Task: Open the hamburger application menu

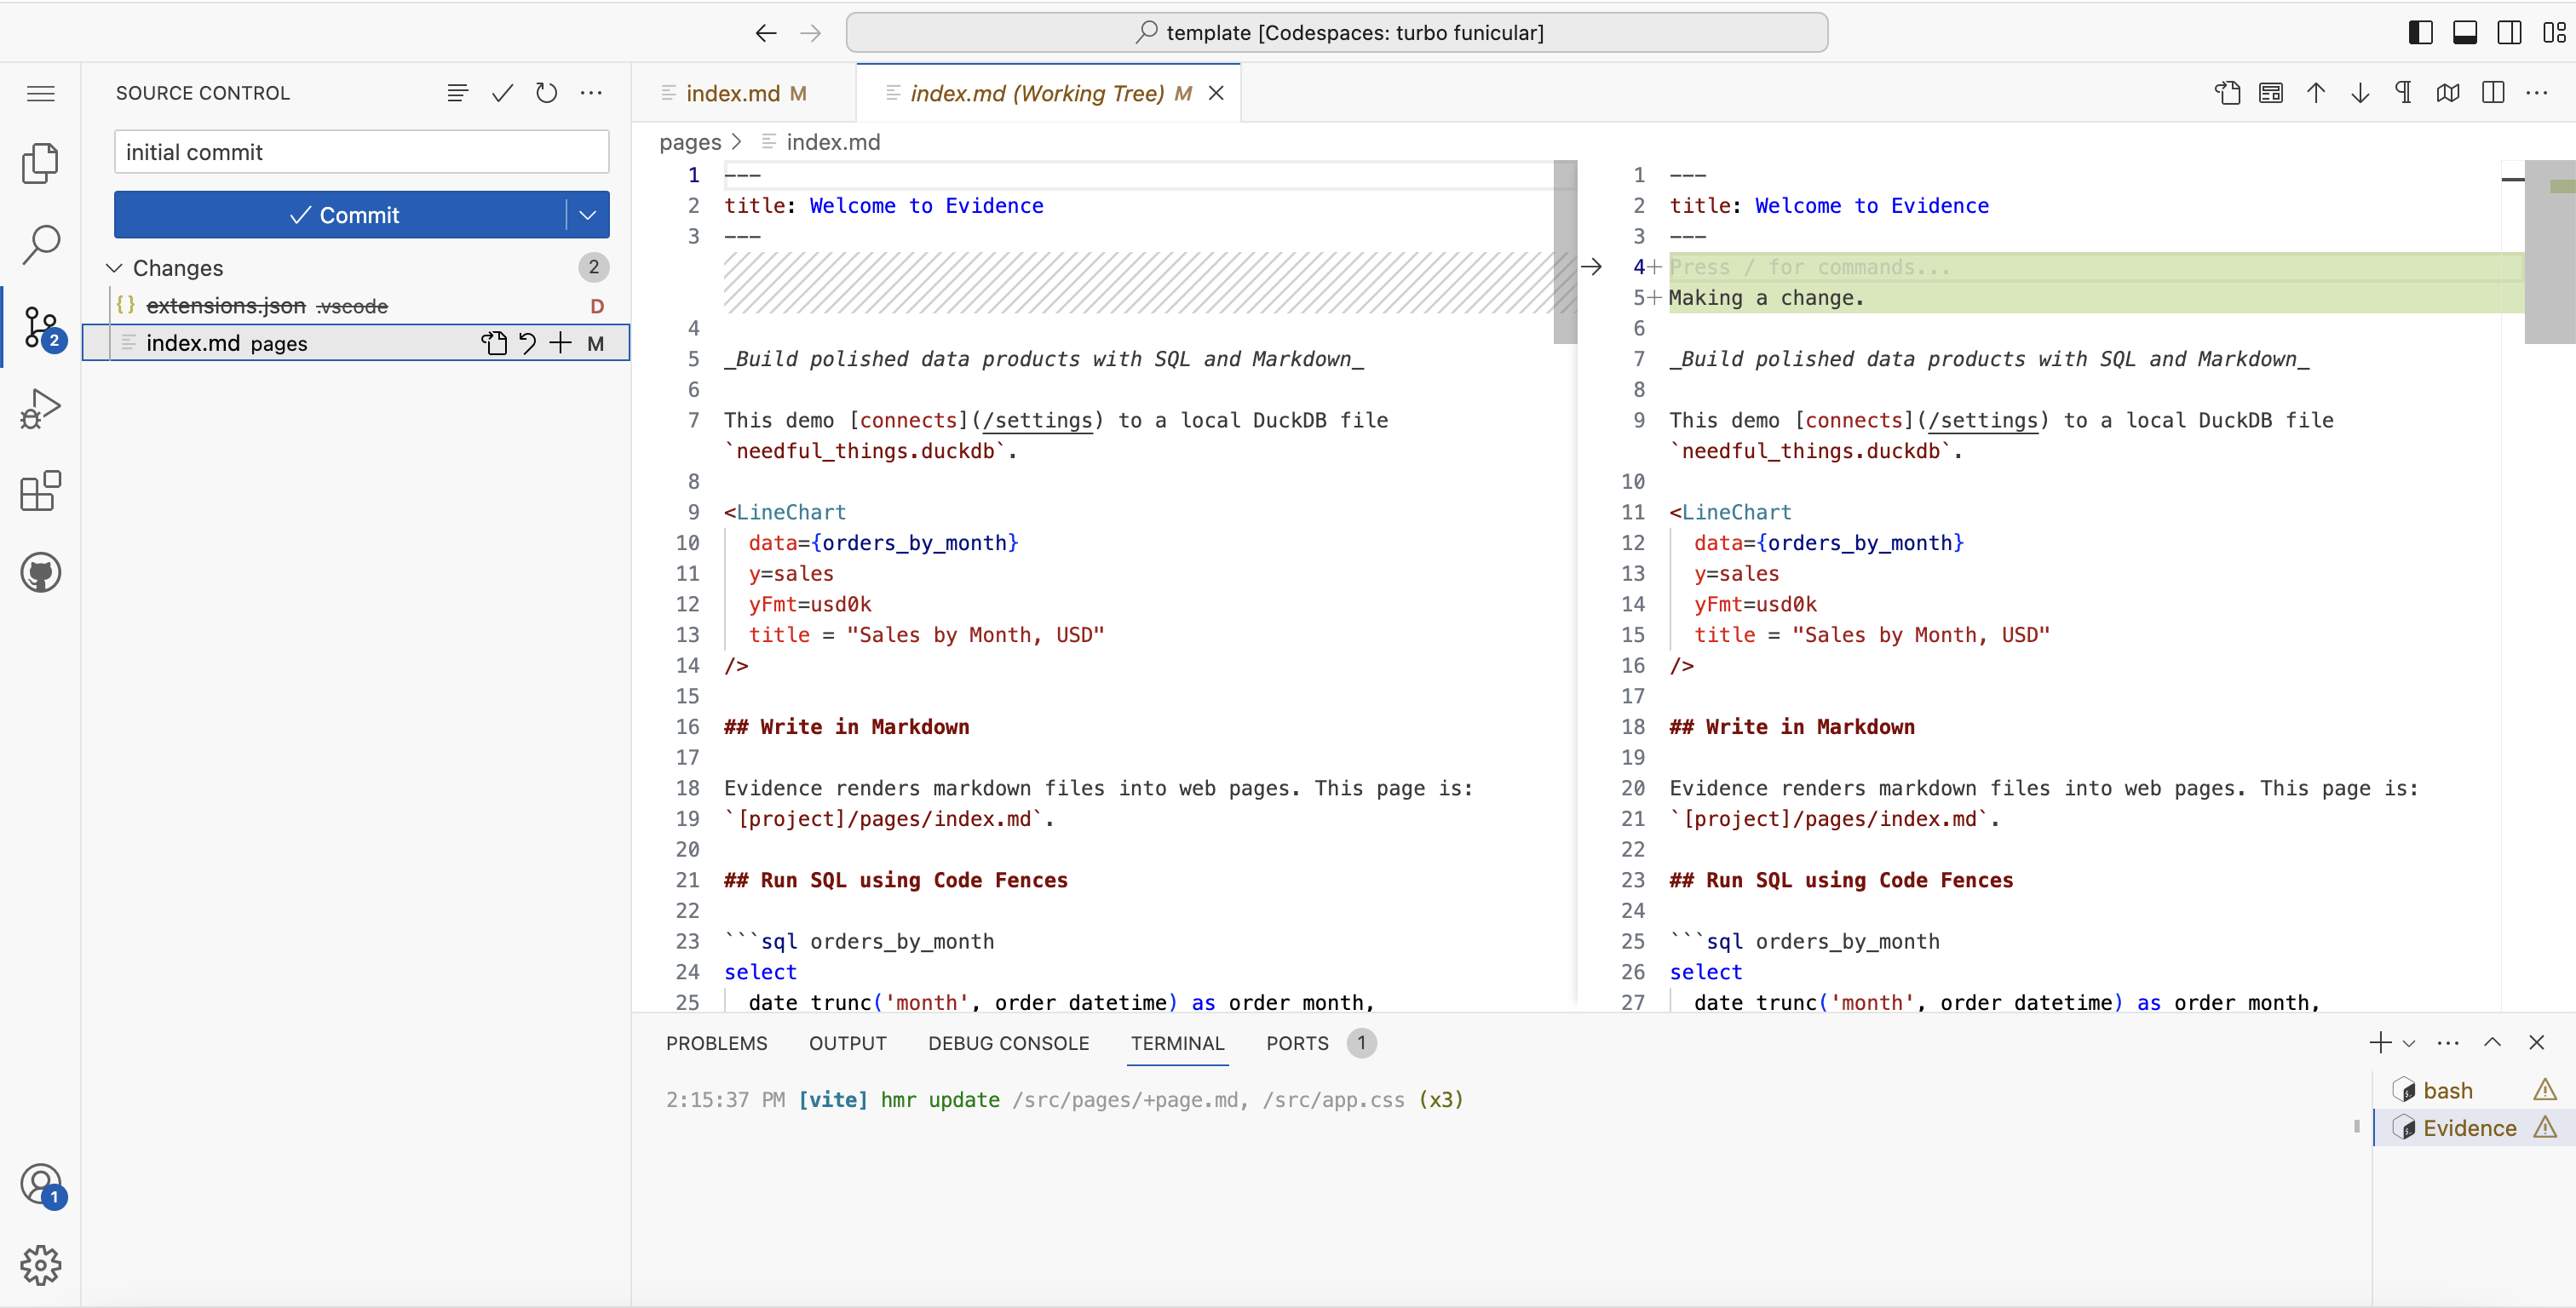Action: tap(41, 93)
